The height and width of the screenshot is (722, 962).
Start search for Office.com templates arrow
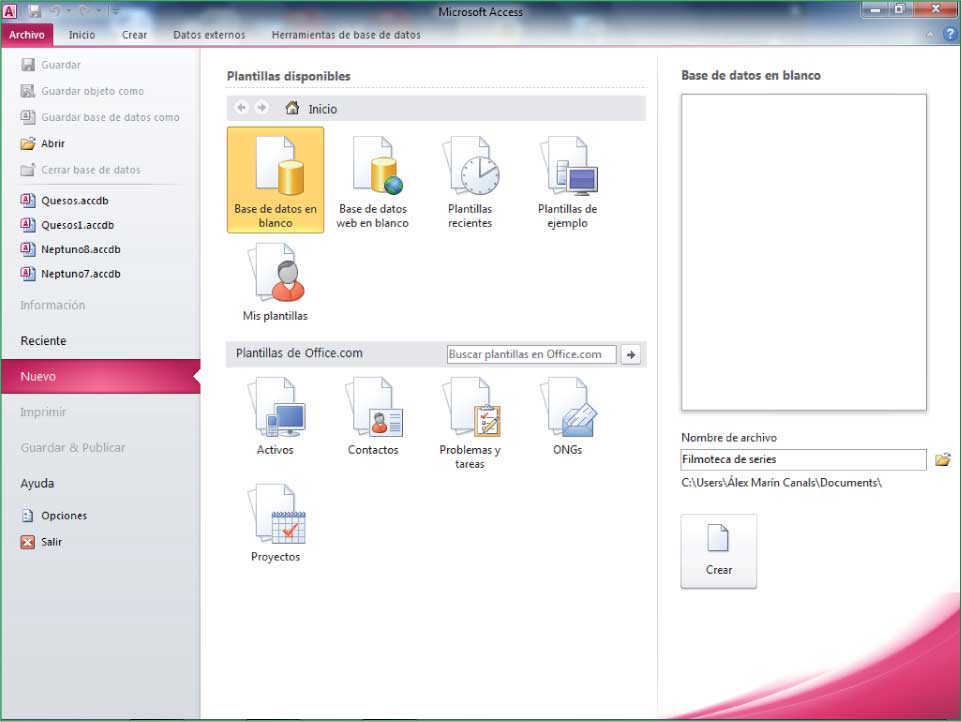[x=631, y=355]
